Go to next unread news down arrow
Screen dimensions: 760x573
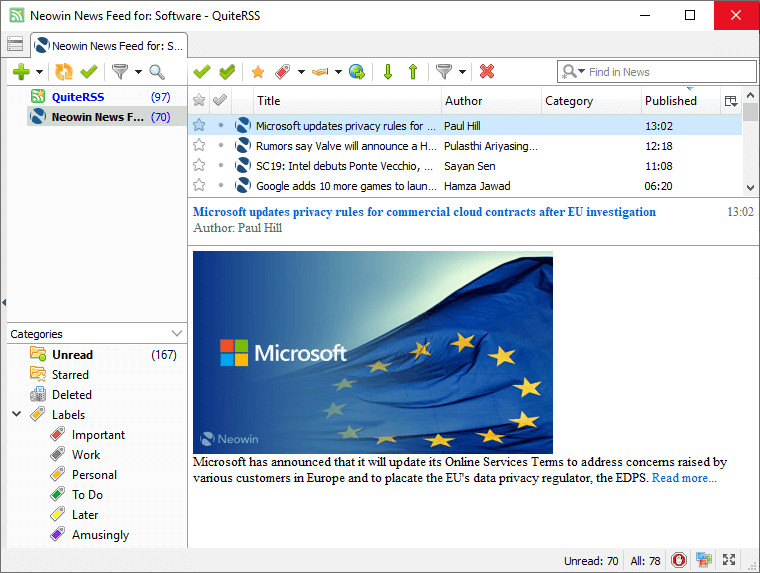(x=388, y=72)
